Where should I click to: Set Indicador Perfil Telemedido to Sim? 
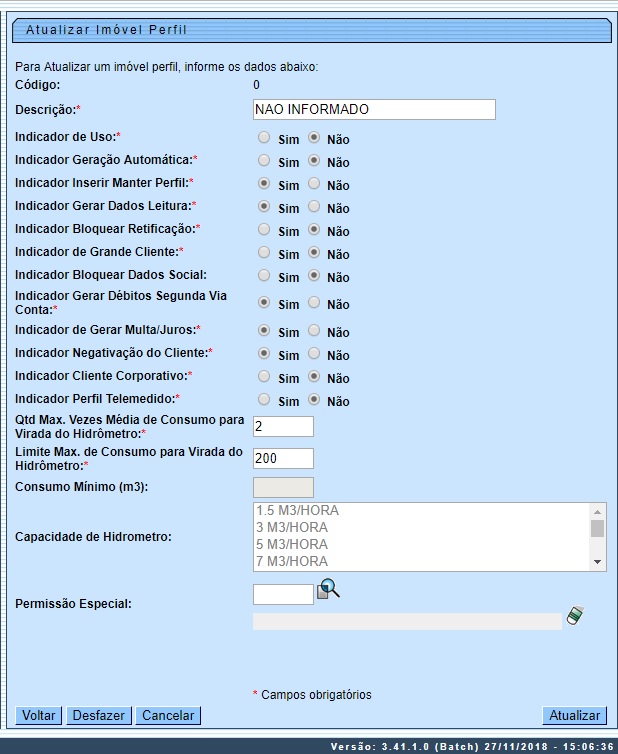(x=264, y=399)
